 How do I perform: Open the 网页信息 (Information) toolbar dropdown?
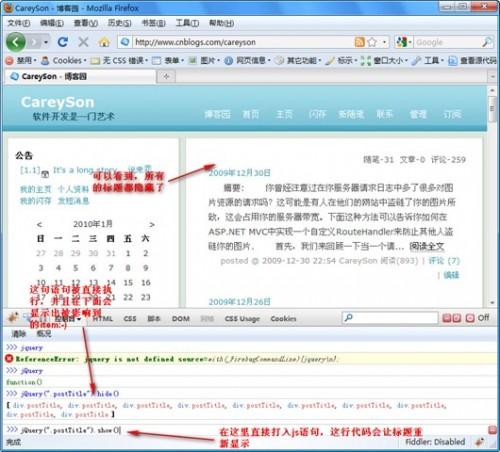247,61
